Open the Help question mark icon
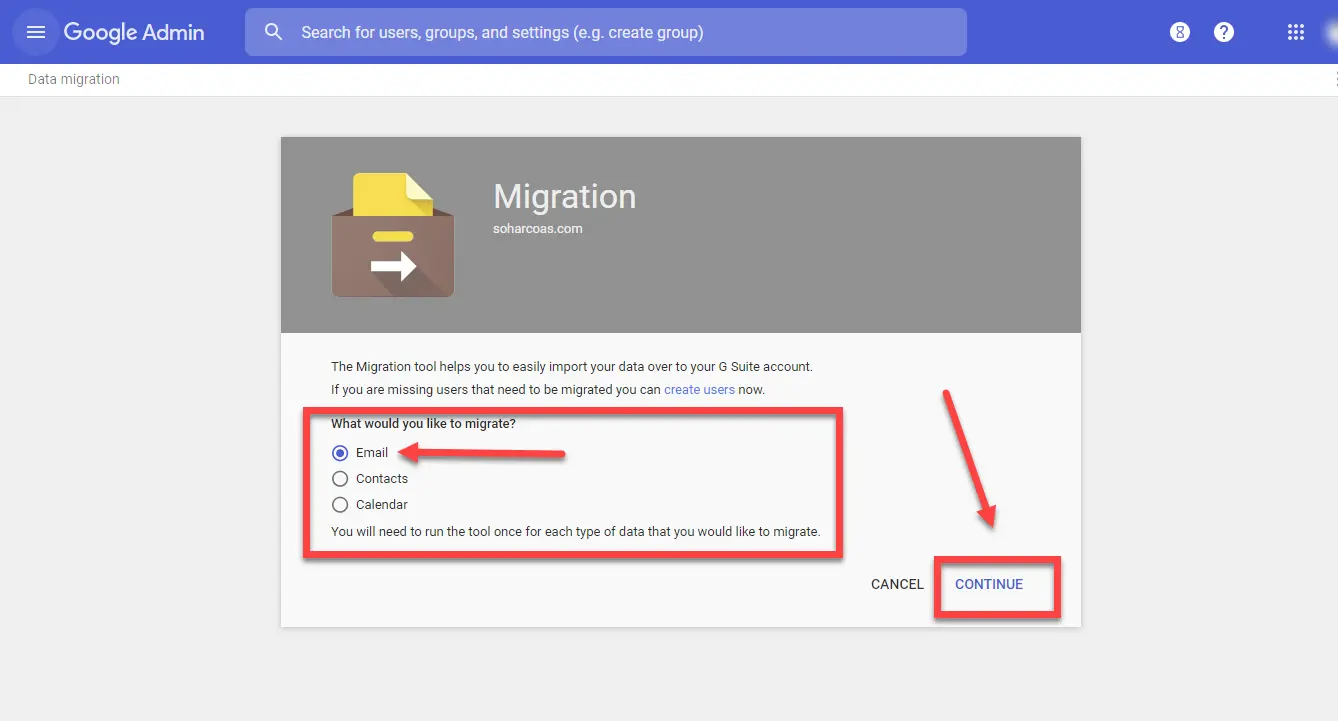The width and height of the screenshot is (1338, 721). pos(1224,32)
